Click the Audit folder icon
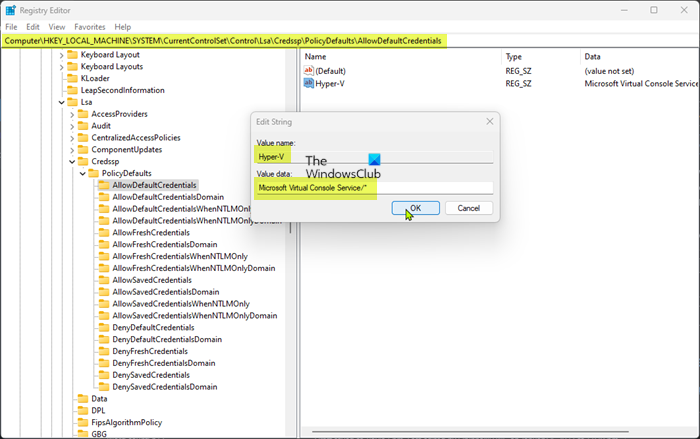The height and width of the screenshot is (439, 700). [83, 126]
